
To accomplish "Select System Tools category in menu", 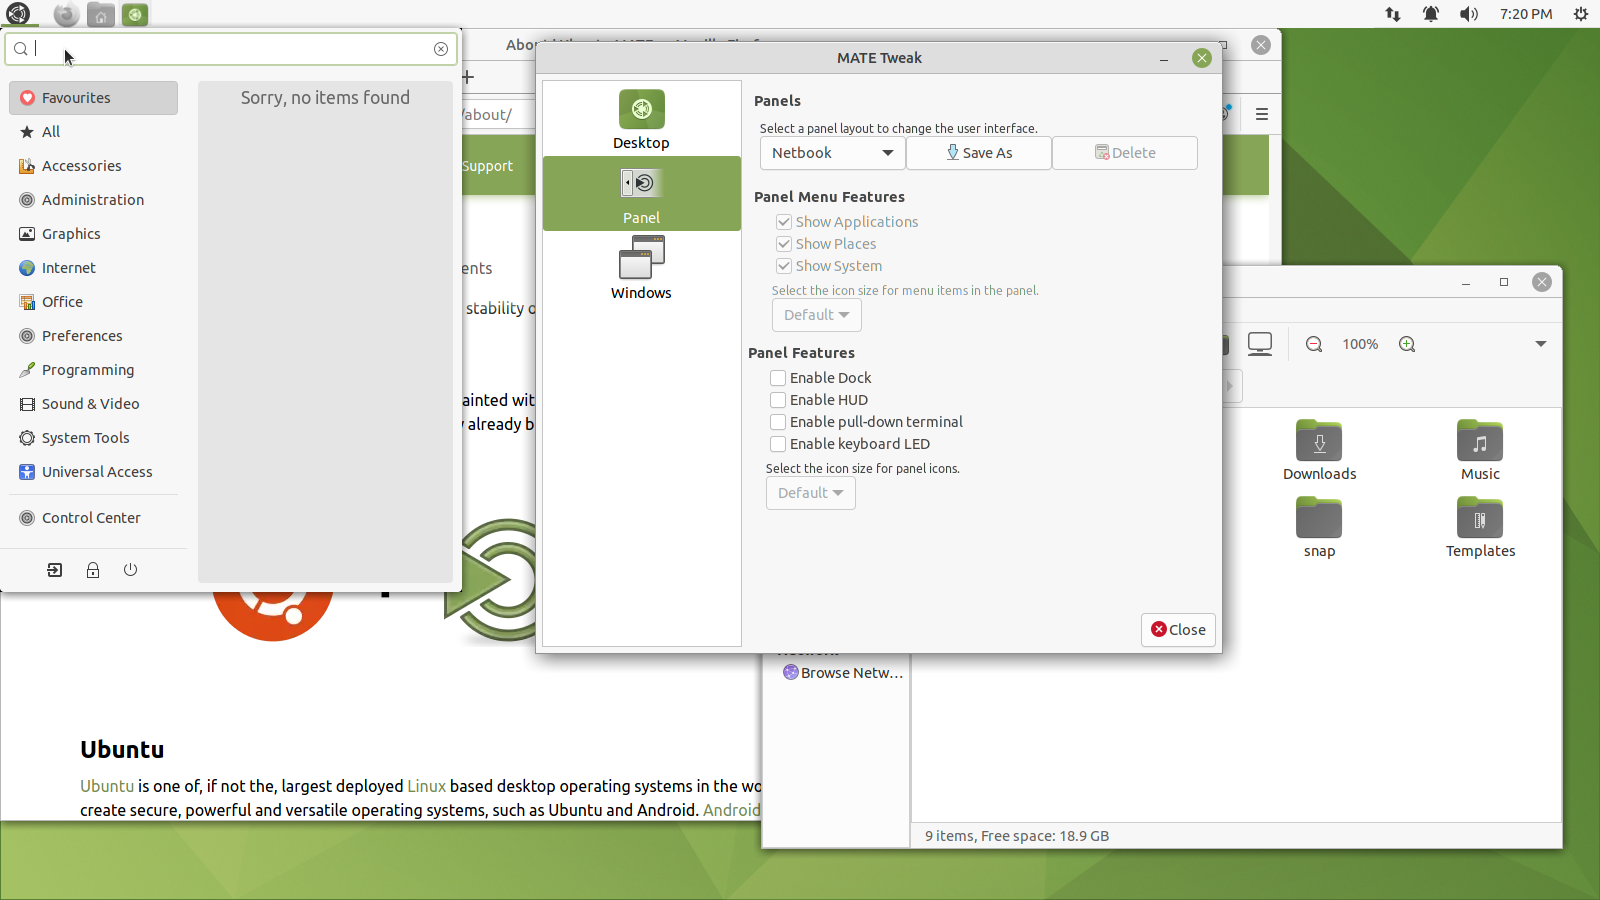I will [93, 438].
